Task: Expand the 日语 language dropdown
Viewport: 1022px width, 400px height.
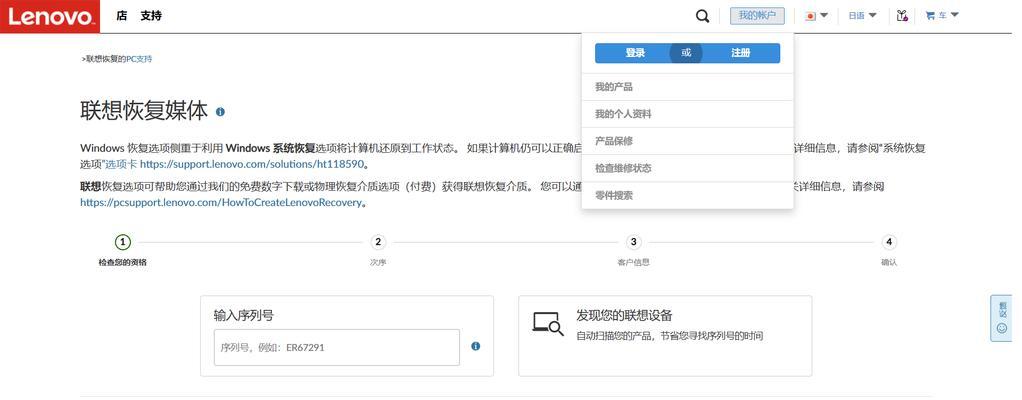Action: point(862,16)
